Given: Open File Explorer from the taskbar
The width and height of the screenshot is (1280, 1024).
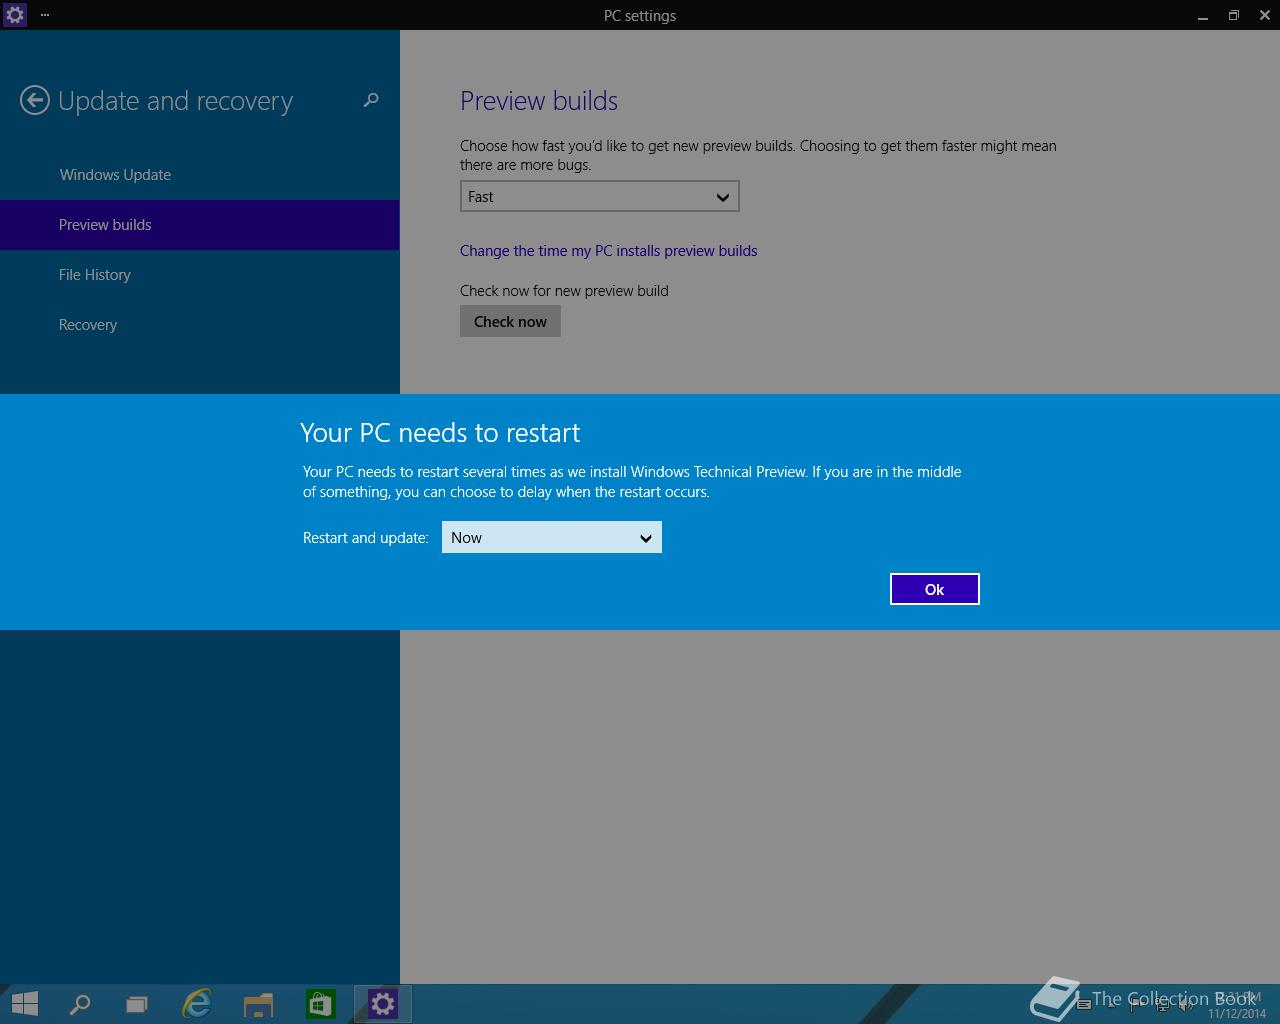Looking at the screenshot, I should 258,1003.
